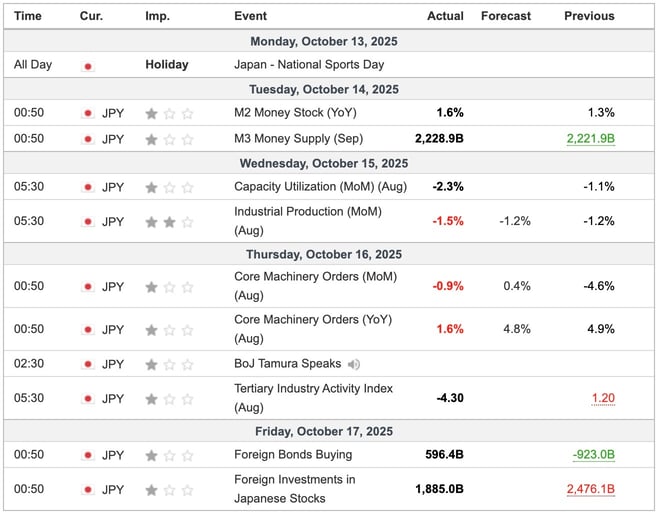Click the Japan flag in the National Sports Day row
The width and height of the screenshot is (658, 513).
point(88,65)
